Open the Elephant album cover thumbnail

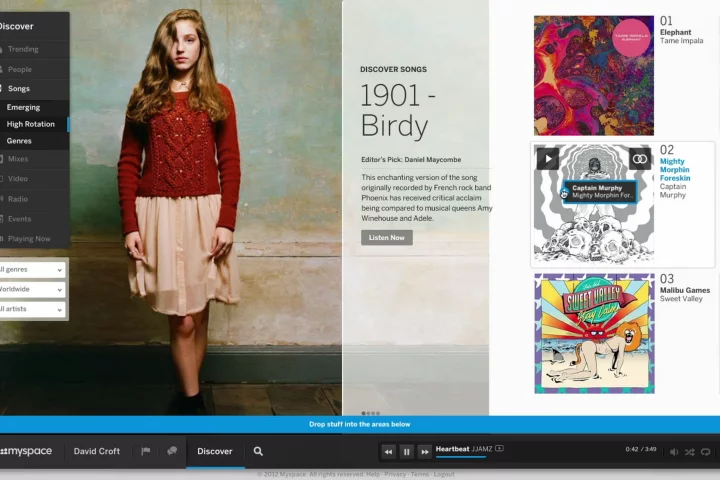click(x=594, y=76)
